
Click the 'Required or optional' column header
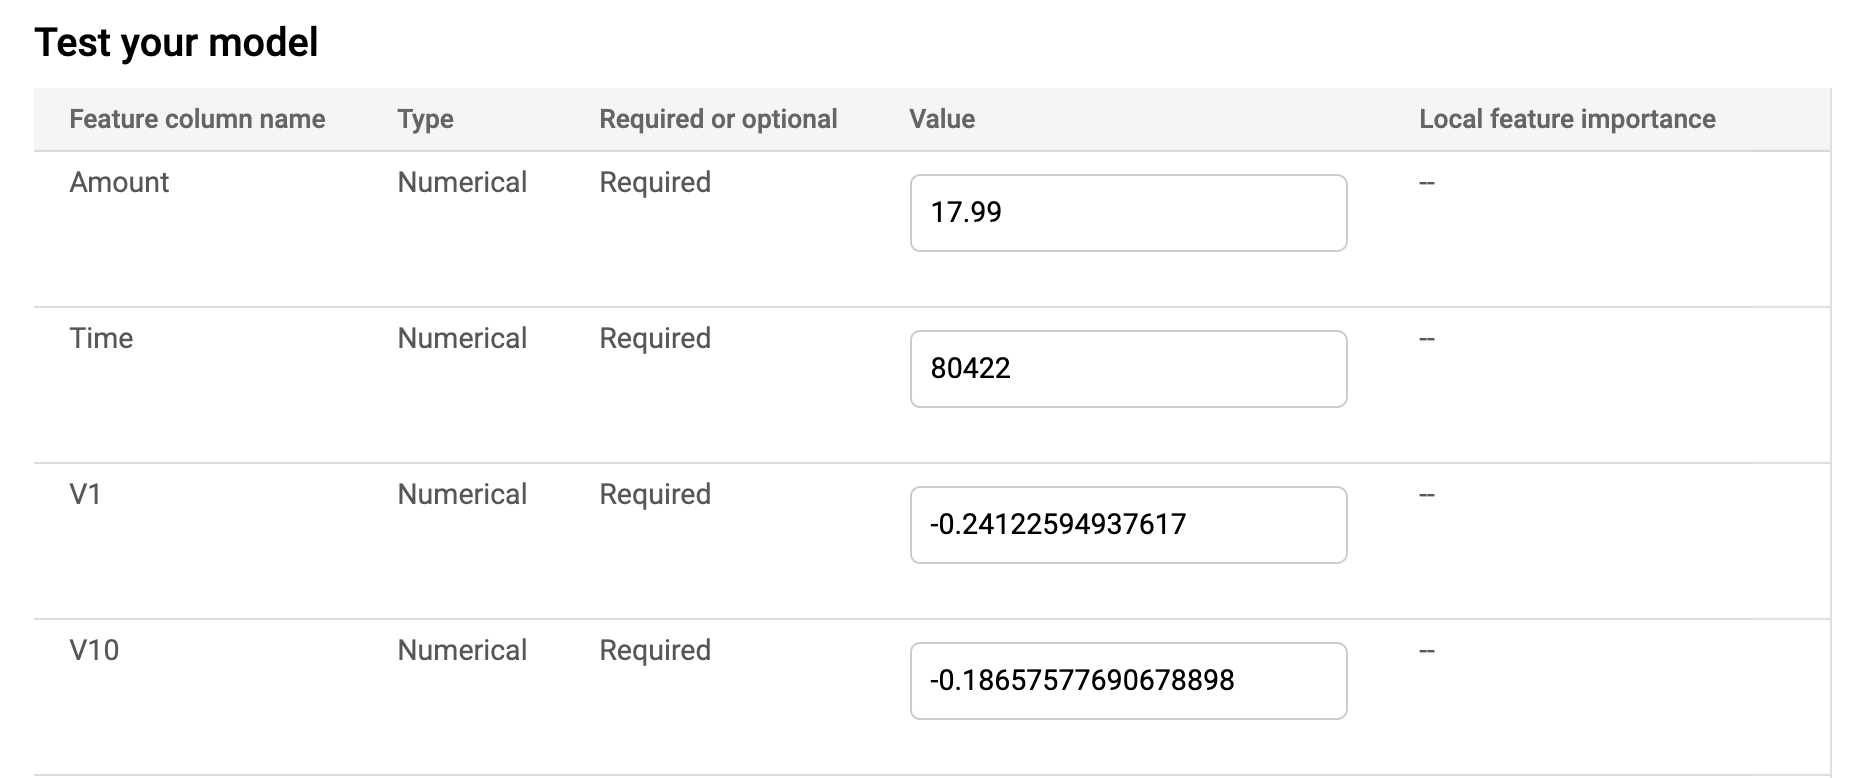(x=718, y=119)
